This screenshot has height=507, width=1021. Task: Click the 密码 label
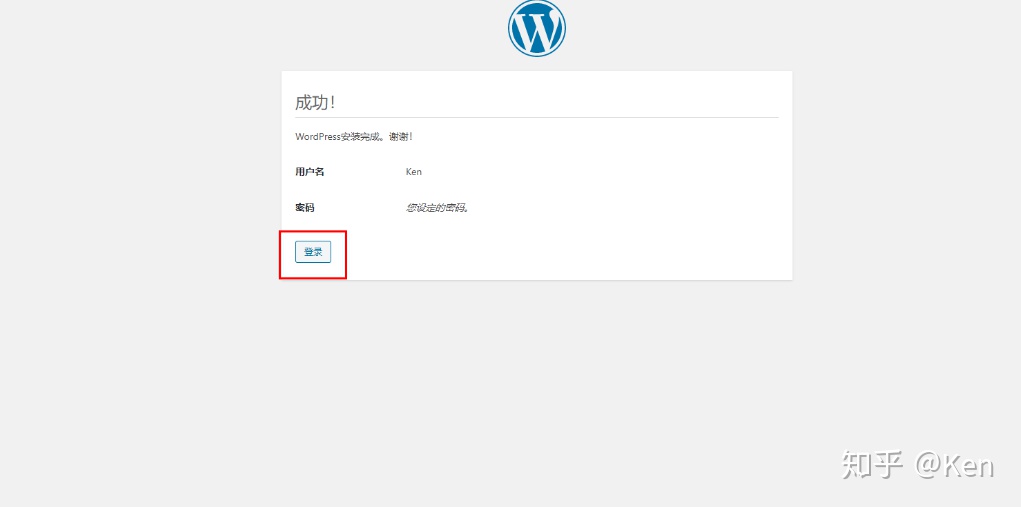click(x=305, y=208)
